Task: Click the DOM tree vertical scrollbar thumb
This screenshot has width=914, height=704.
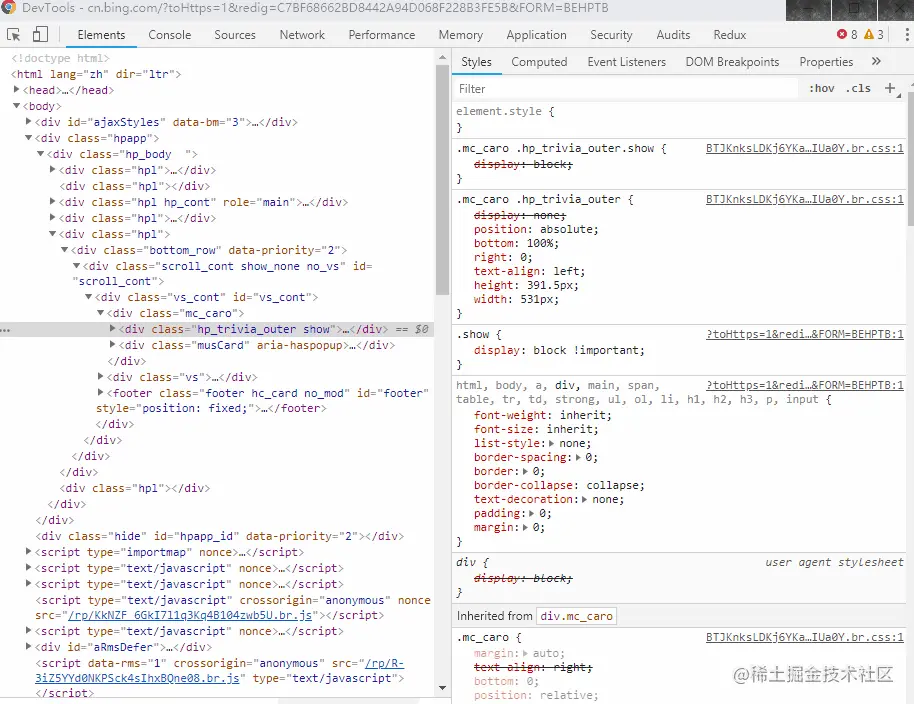Action: [x=442, y=179]
